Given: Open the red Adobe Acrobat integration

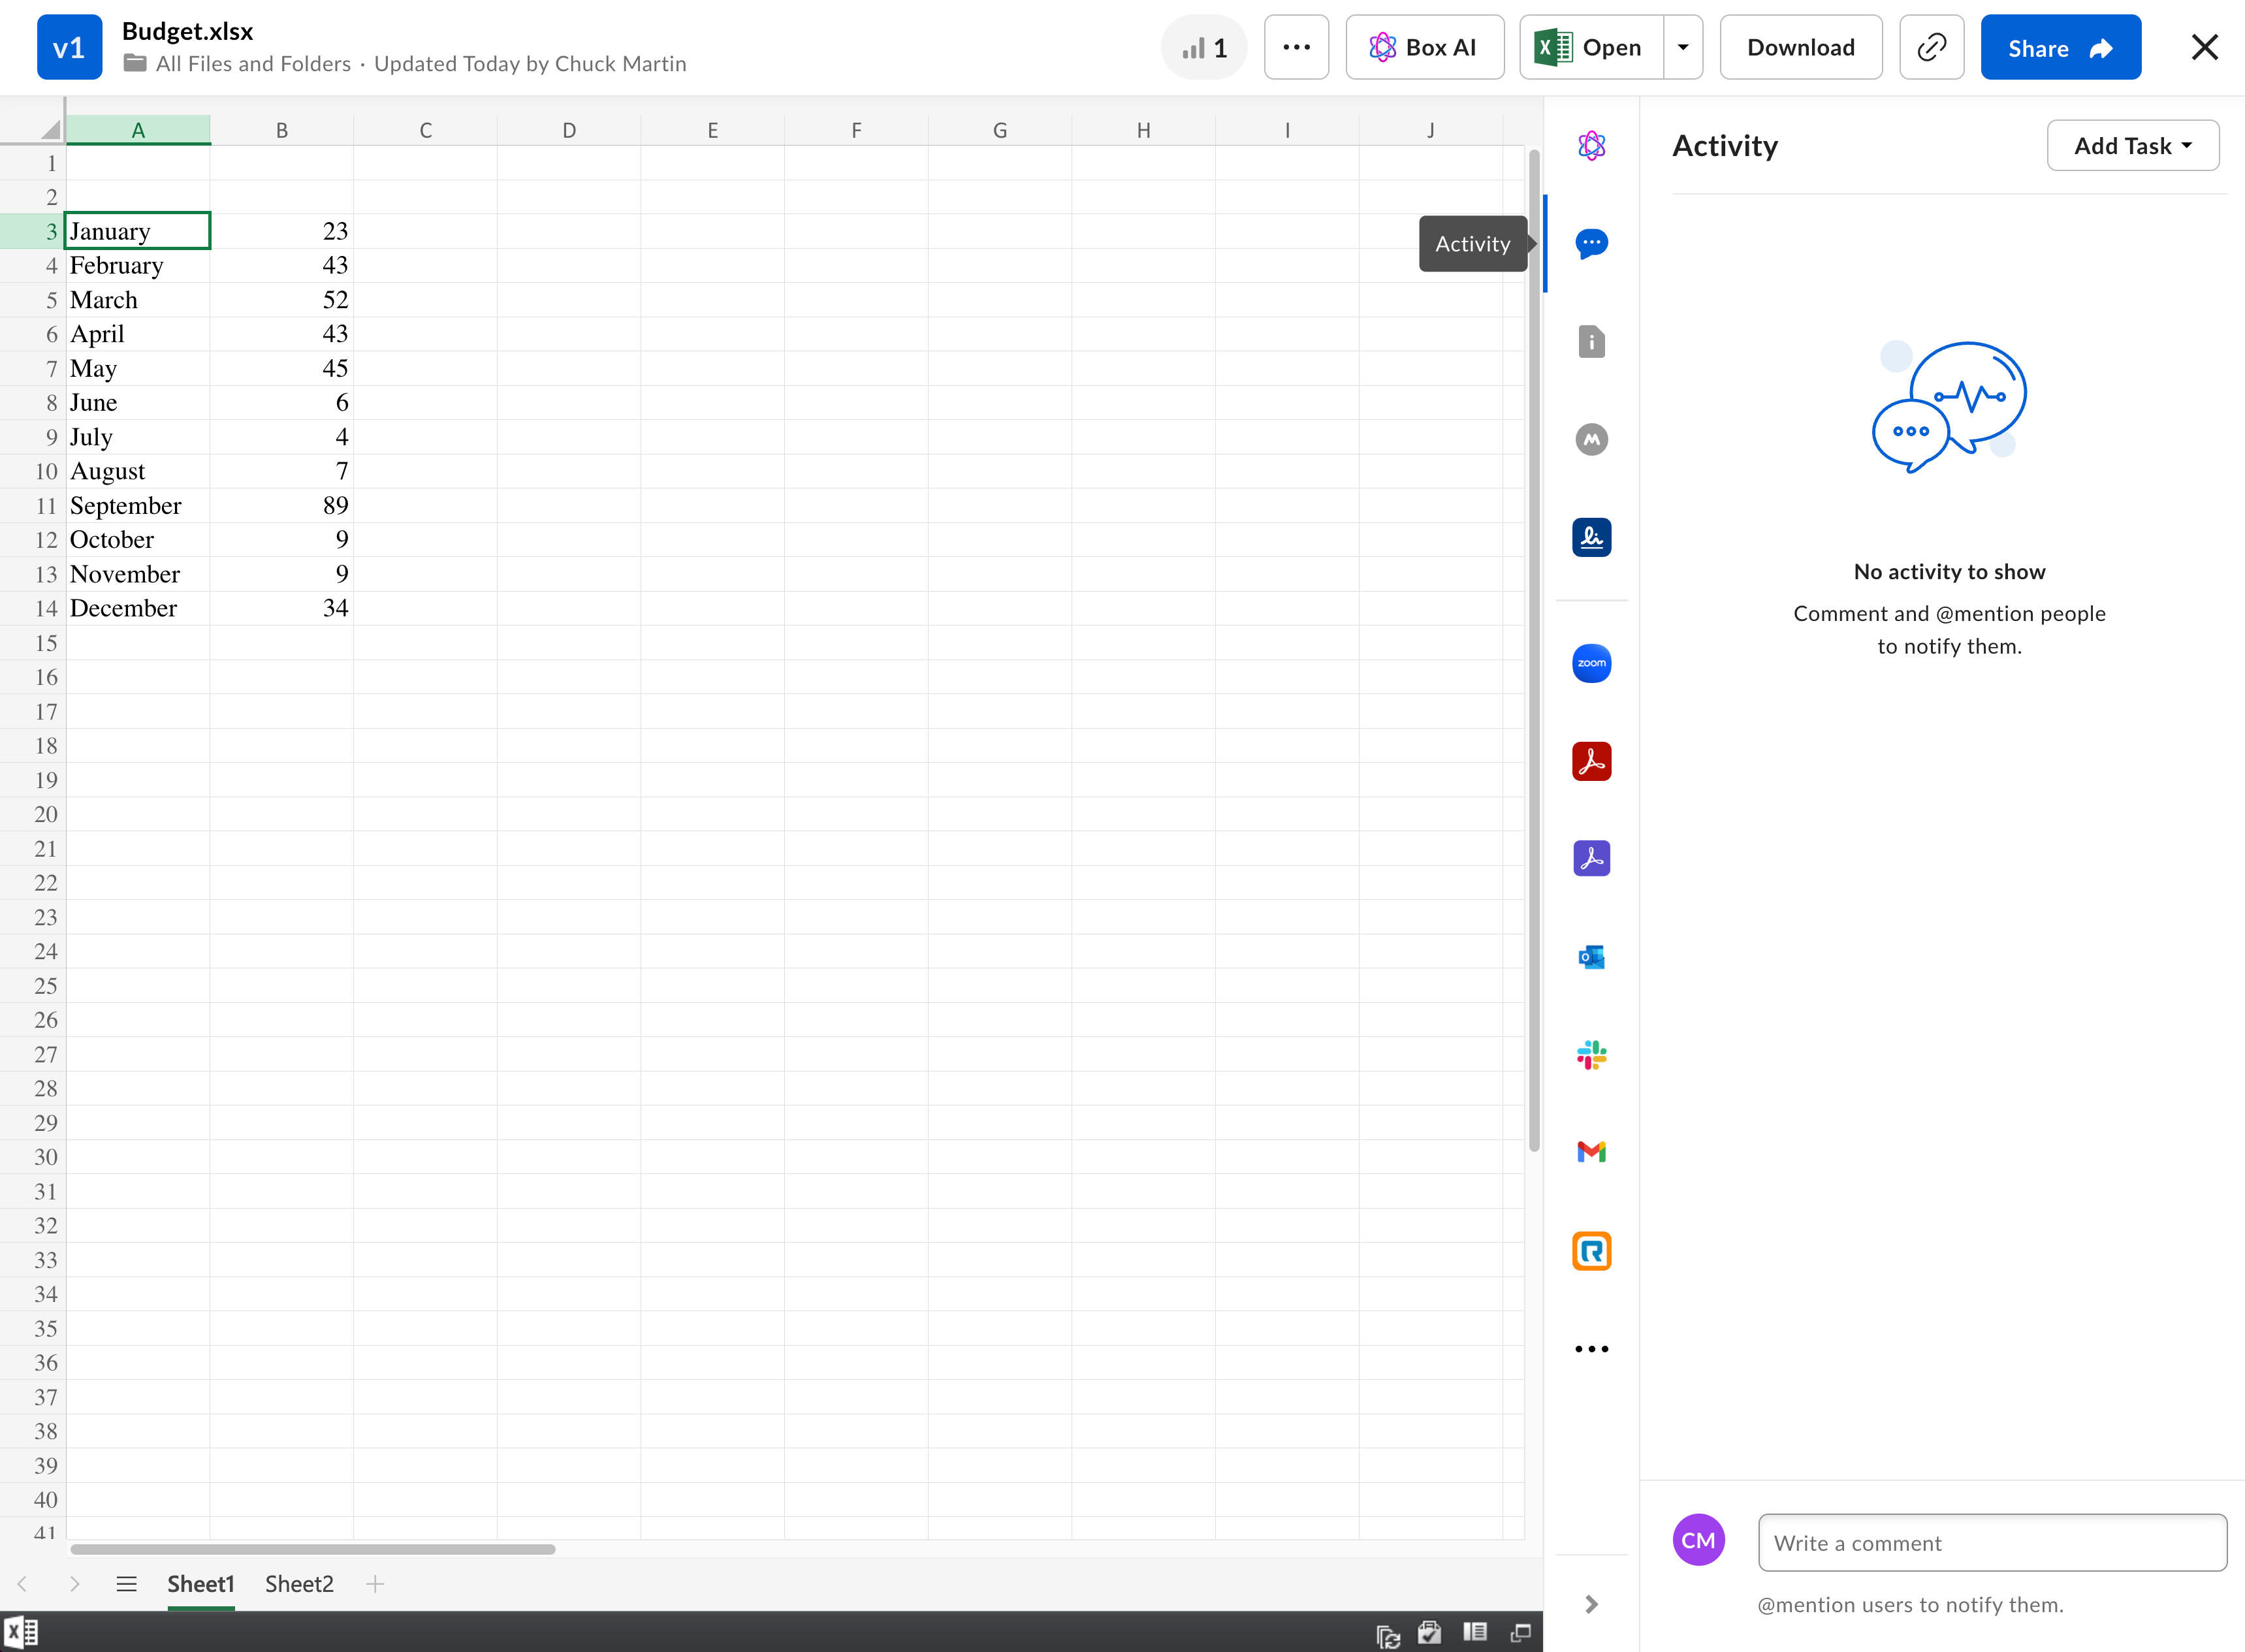Looking at the screenshot, I should tap(1591, 761).
